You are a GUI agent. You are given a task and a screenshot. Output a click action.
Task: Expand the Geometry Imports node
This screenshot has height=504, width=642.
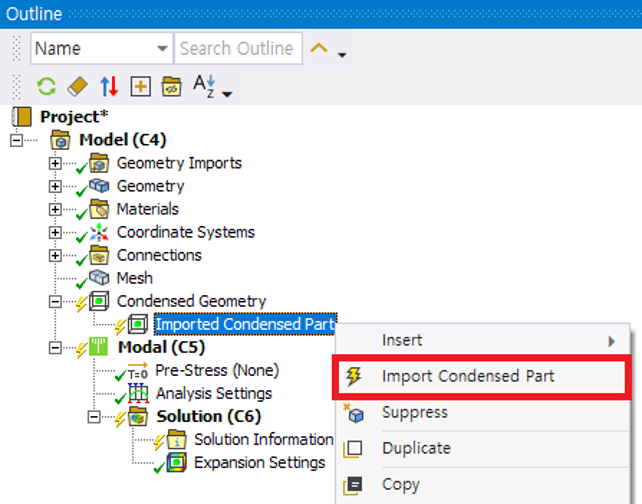pos(55,163)
